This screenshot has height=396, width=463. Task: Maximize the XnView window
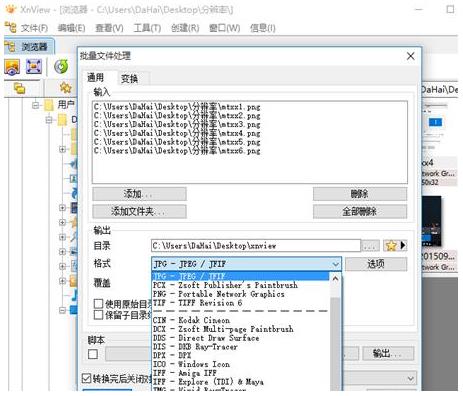450,9
